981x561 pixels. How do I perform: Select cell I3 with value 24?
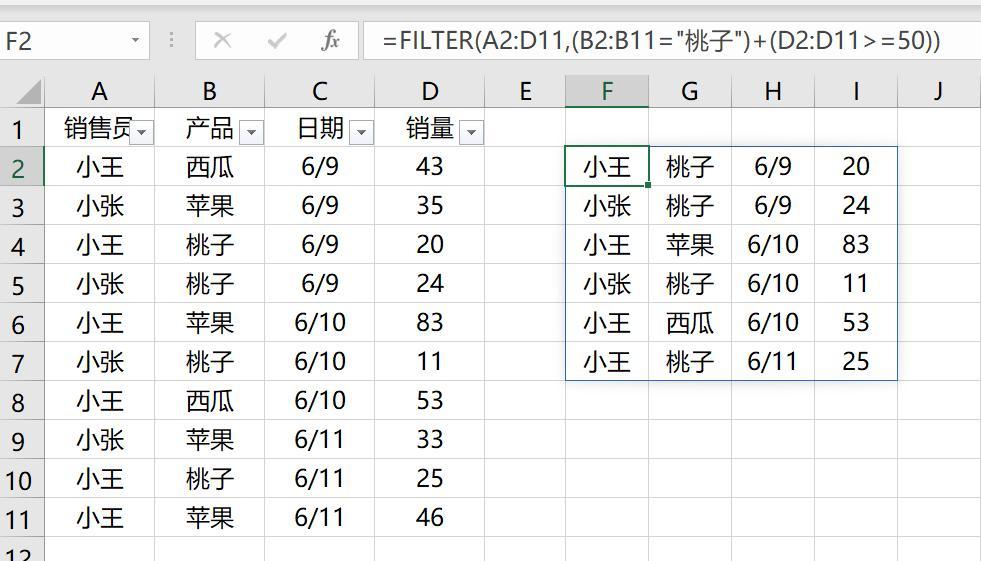(856, 206)
